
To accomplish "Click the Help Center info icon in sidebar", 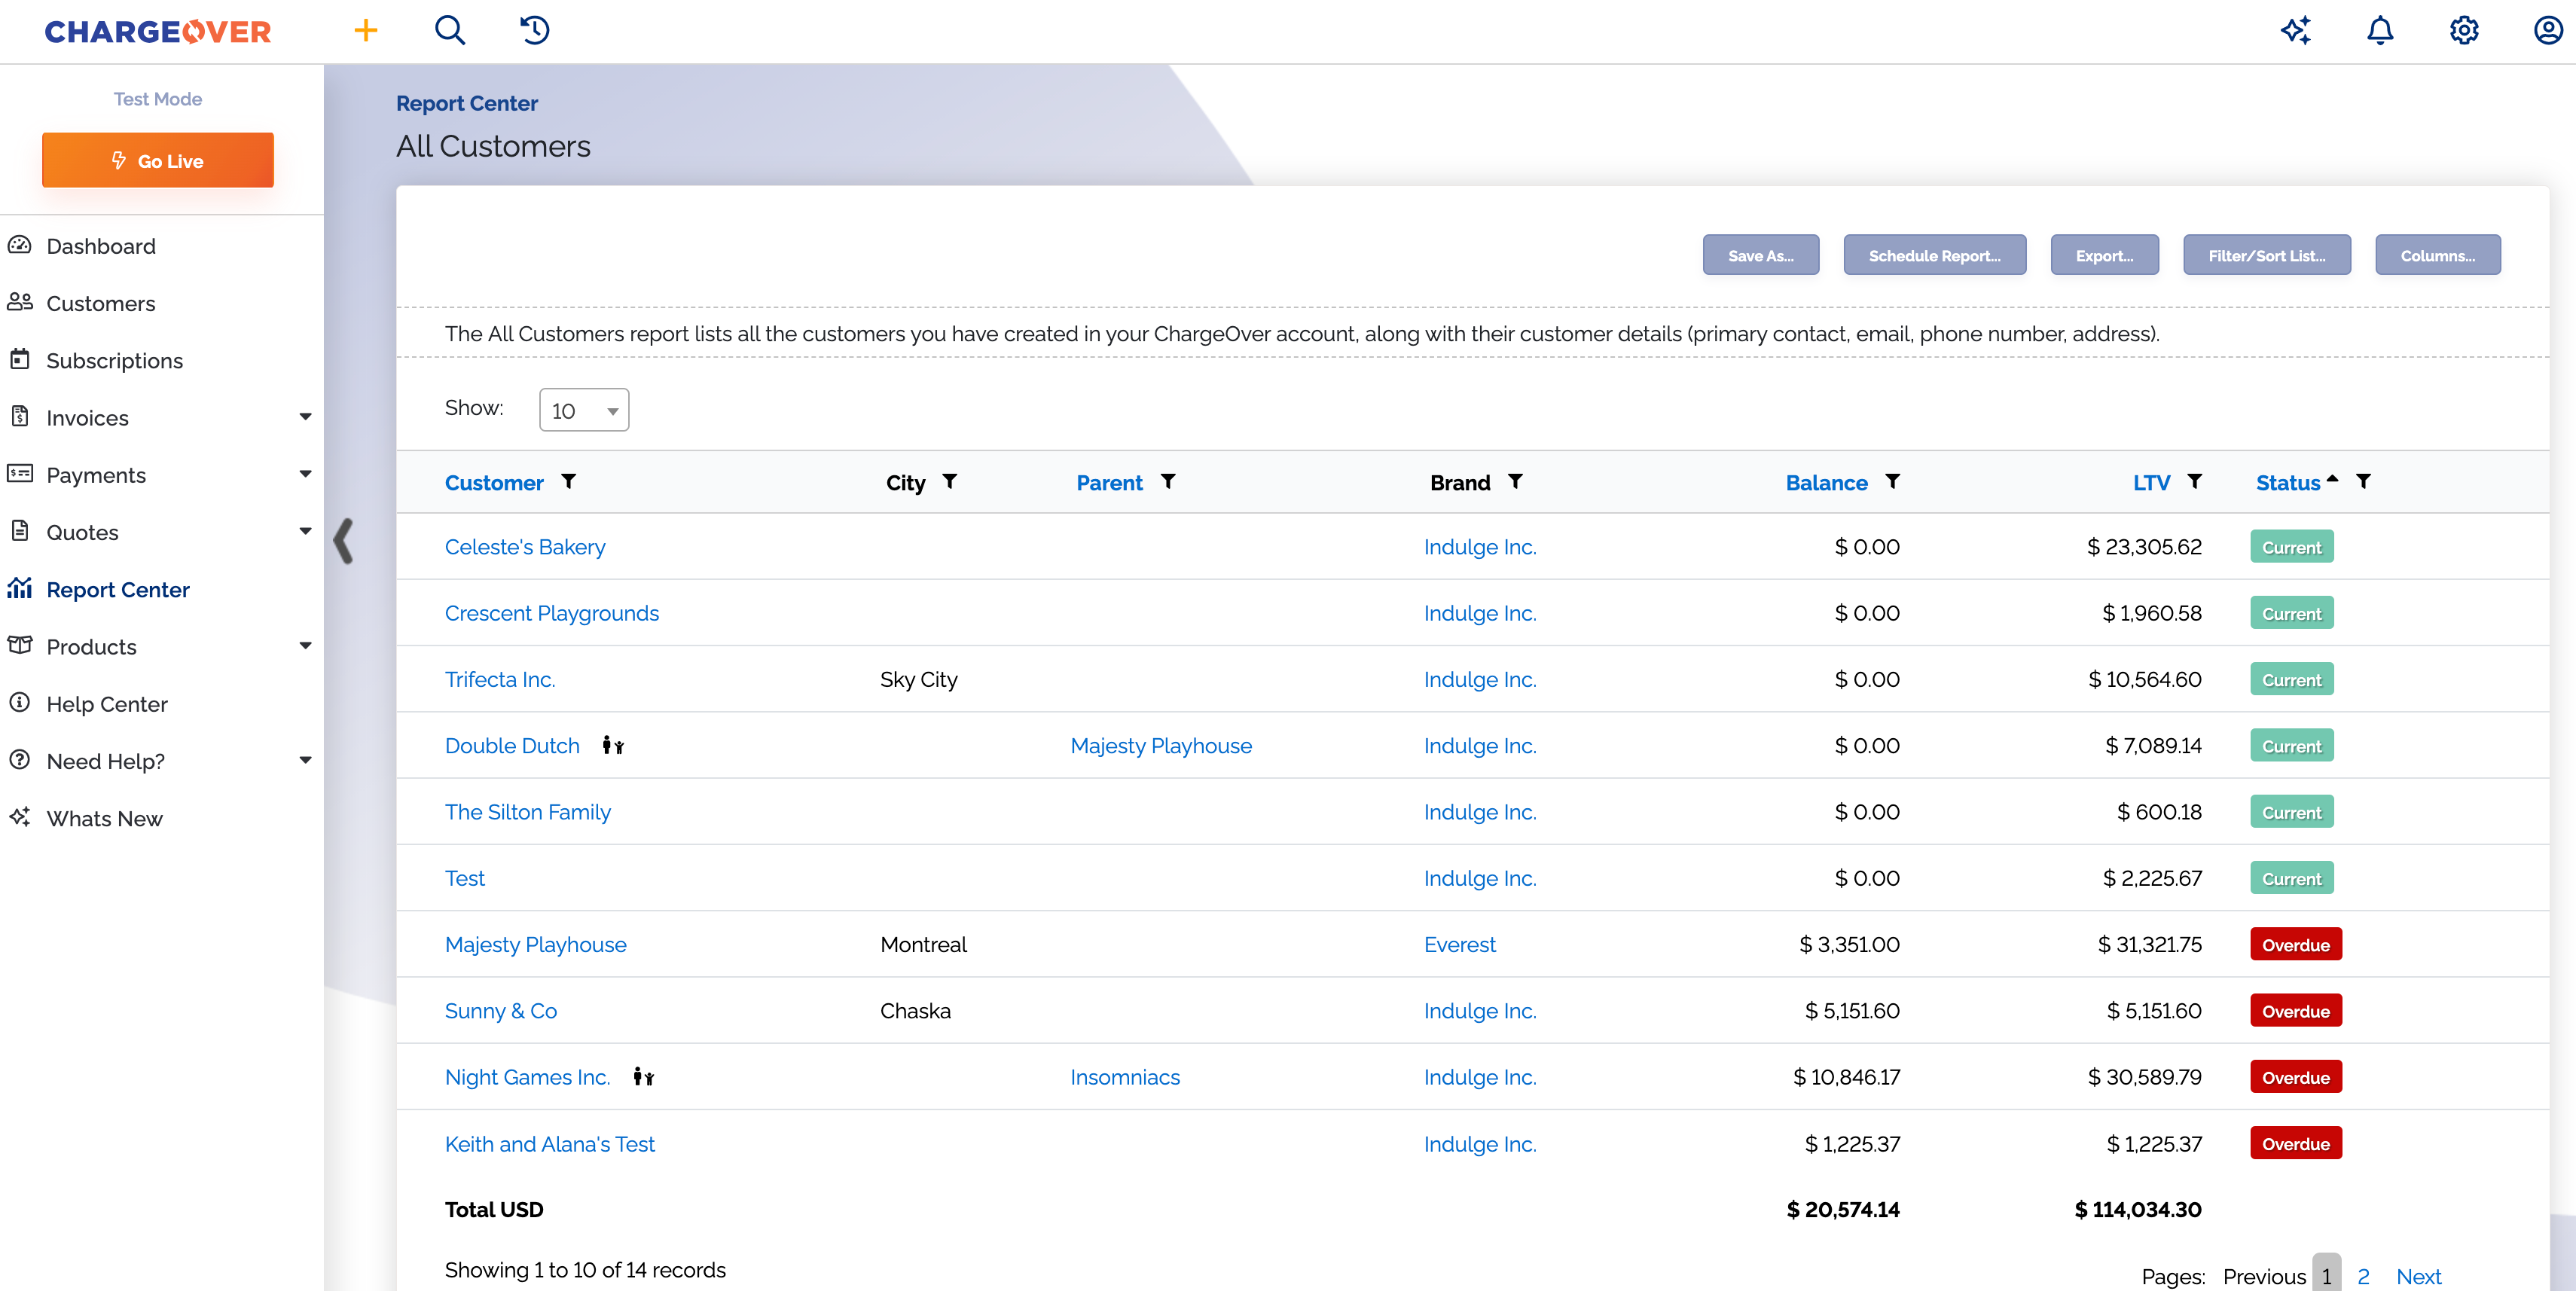I will click(x=20, y=702).
